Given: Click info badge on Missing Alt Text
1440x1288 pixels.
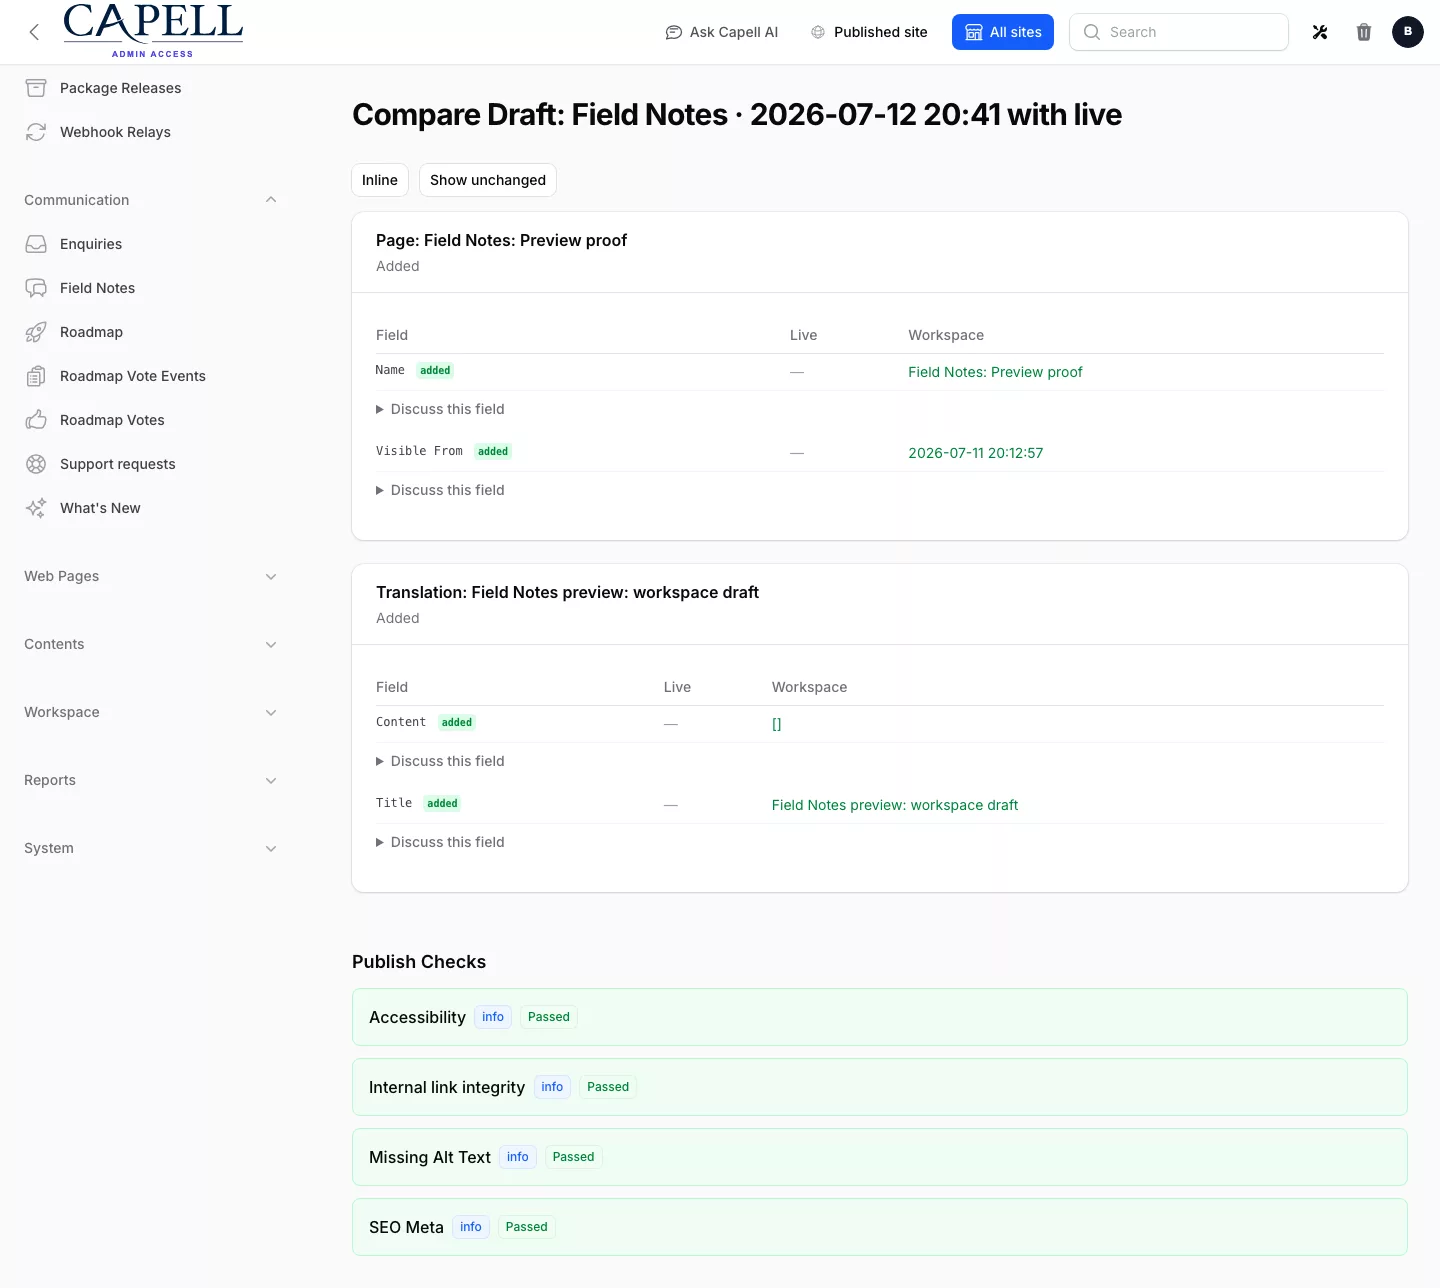Looking at the screenshot, I should [x=518, y=1157].
